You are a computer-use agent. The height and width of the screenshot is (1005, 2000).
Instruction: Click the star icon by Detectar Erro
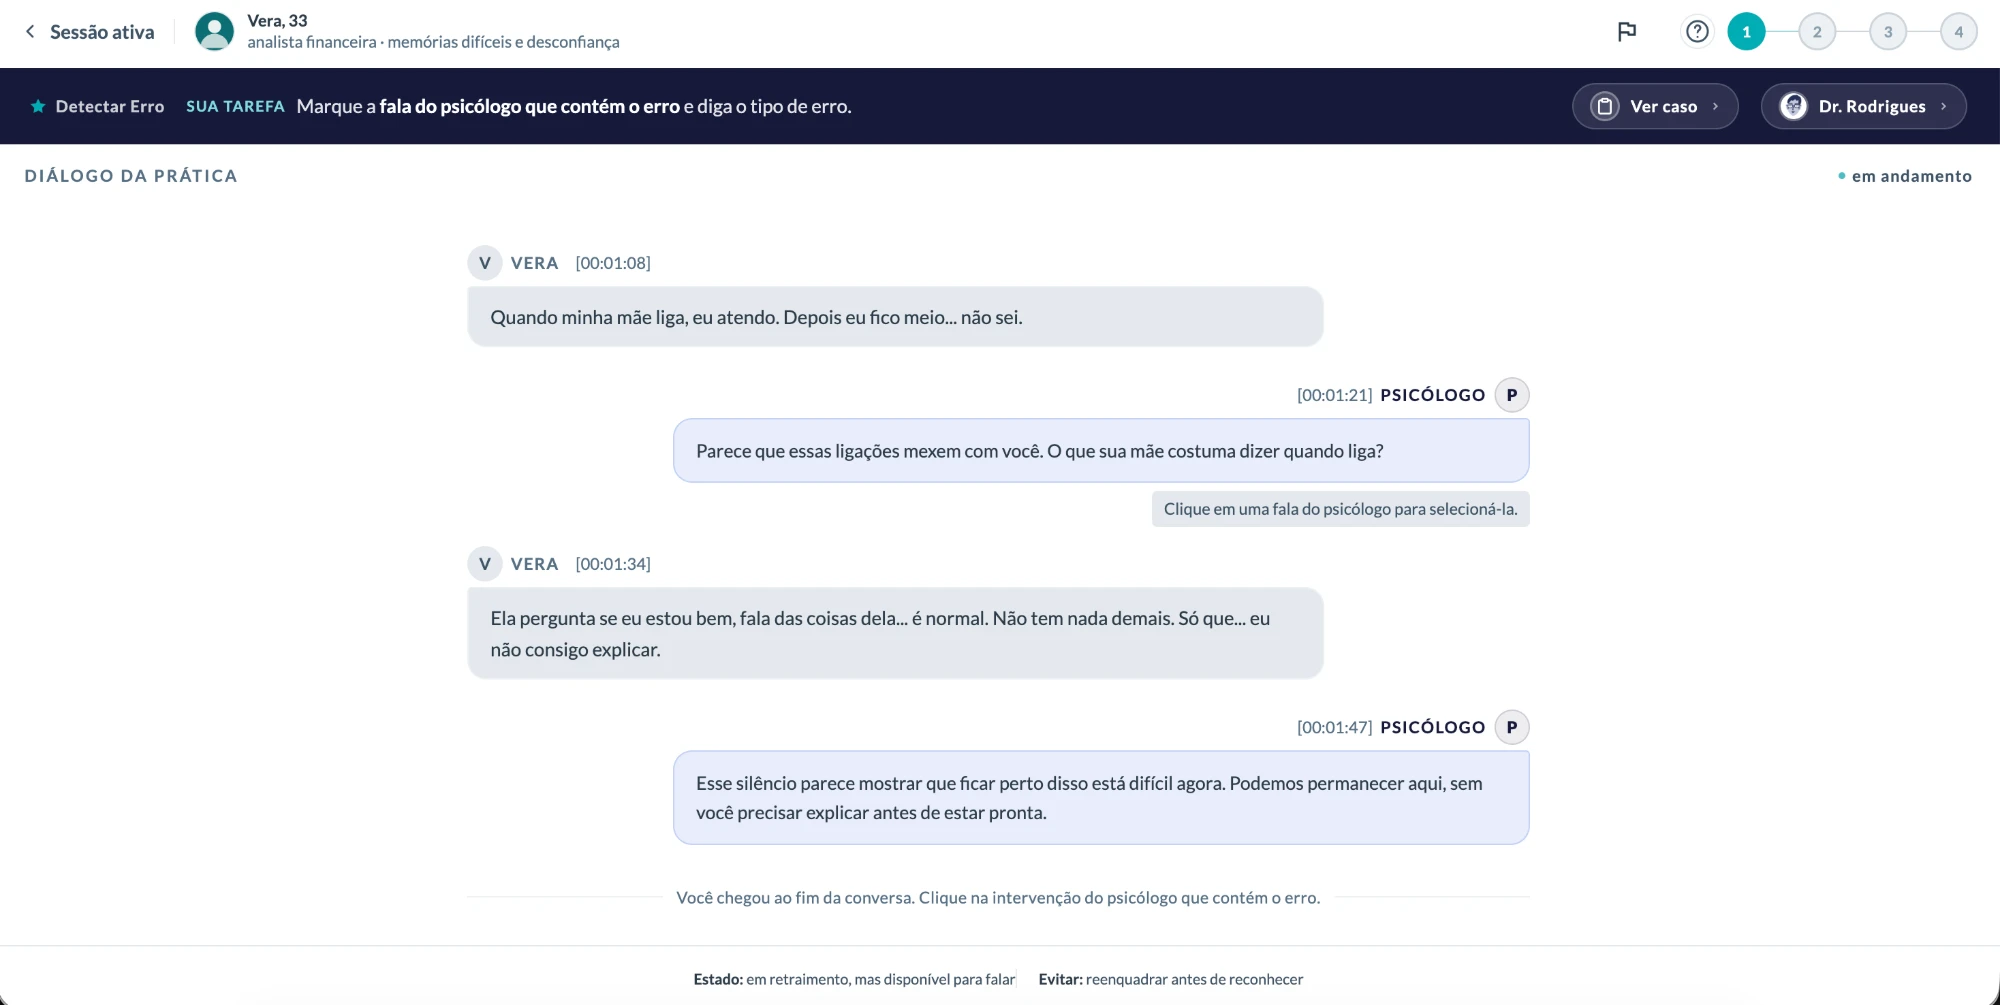[38, 106]
